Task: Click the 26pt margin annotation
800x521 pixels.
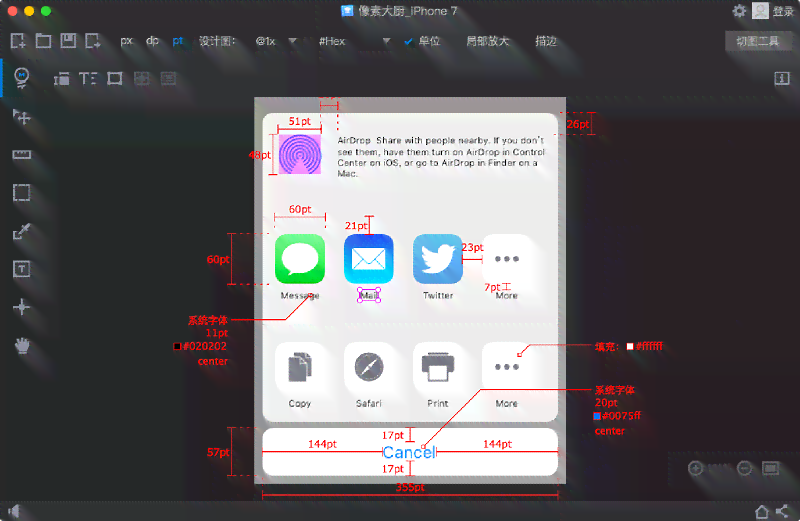Action: (x=578, y=124)
